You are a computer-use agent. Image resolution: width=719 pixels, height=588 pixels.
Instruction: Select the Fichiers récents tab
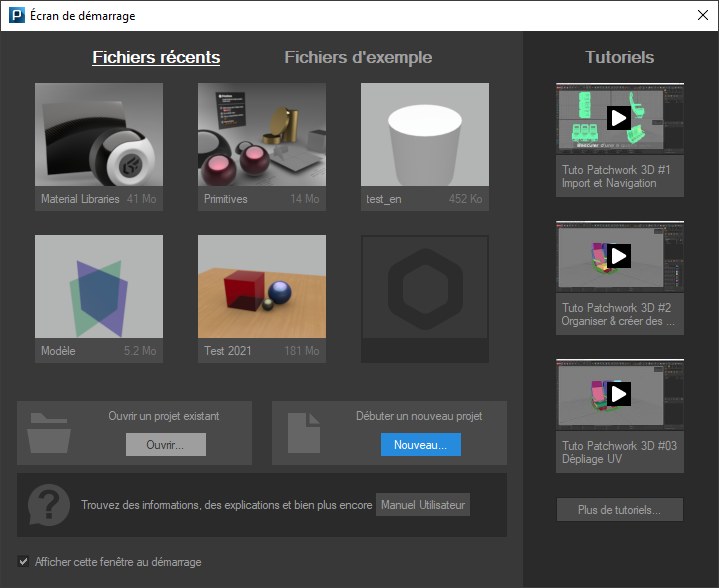click(156, 57)
